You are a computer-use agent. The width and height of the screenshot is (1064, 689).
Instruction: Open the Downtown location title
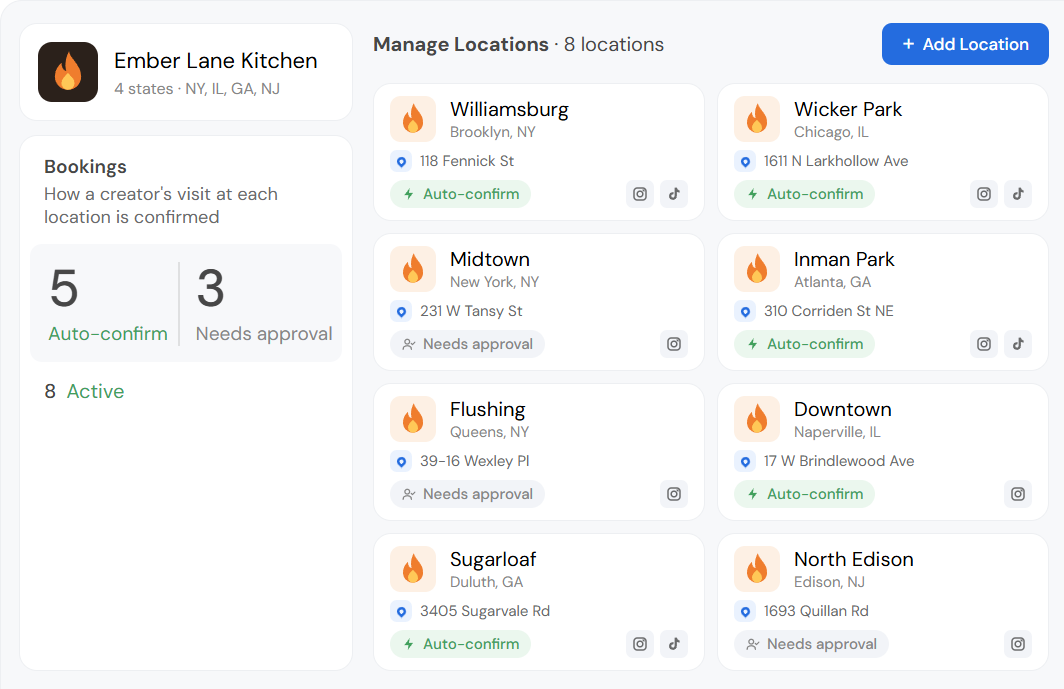click(x=843, y=409)
